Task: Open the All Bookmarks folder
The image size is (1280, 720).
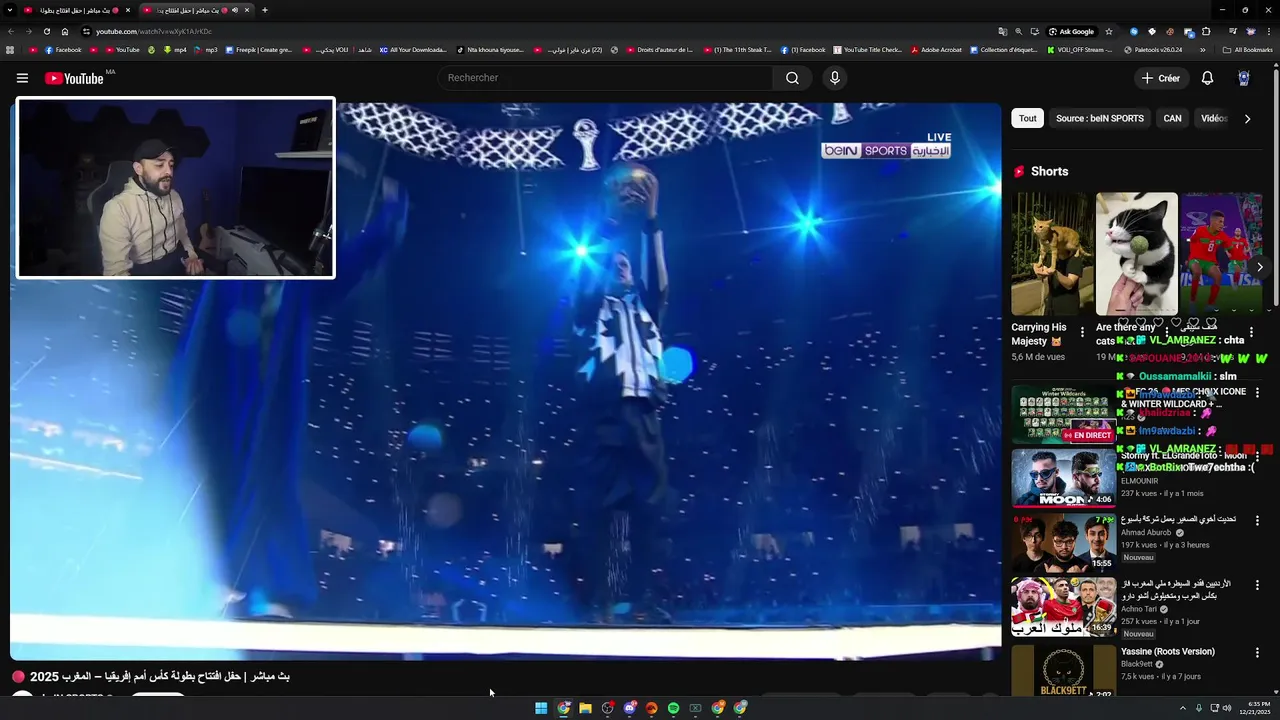Action: tap(1248, 49)
